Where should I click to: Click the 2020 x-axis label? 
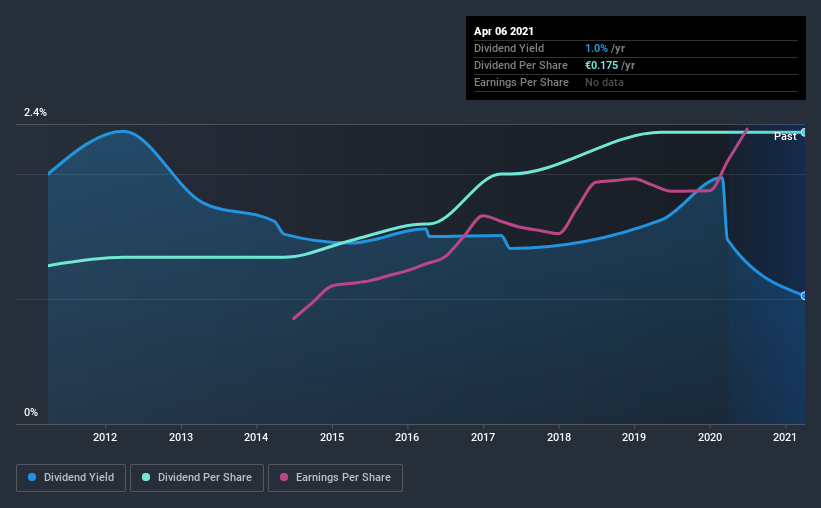[x=710, y=437]
